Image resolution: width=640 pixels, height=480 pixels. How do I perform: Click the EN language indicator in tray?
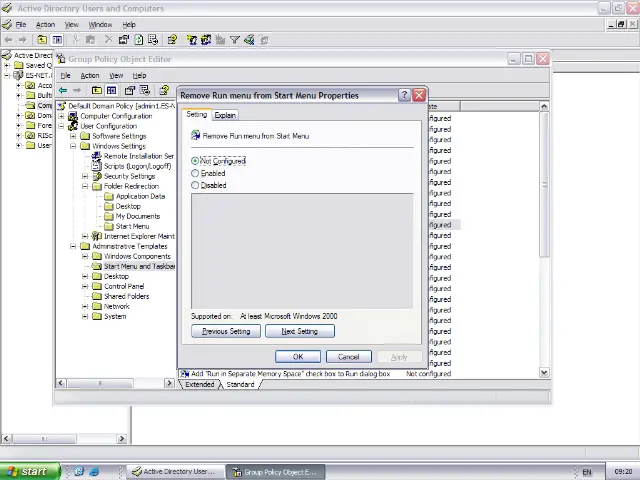pos(587,472)
